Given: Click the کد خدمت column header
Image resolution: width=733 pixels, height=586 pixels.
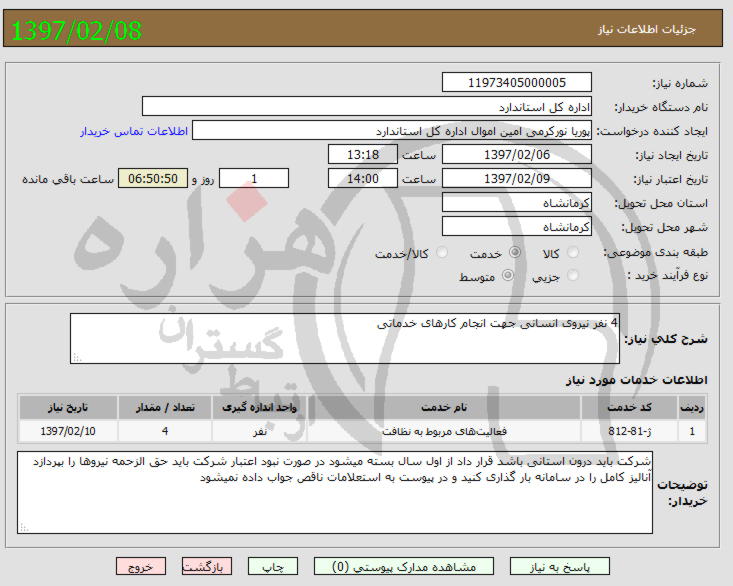Looking at the screenshot, I should coord(629,407).
